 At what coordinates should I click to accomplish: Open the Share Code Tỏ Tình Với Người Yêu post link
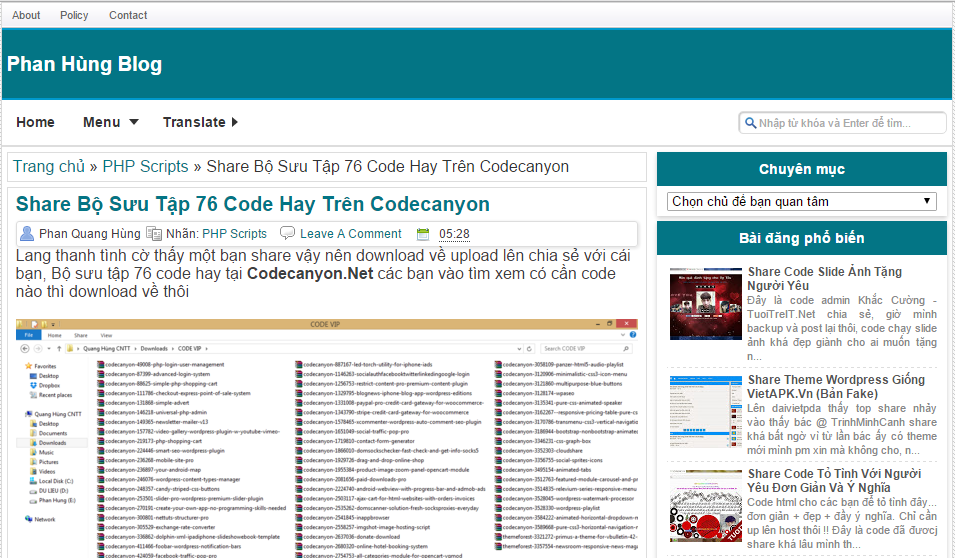(x=834, y=481)
